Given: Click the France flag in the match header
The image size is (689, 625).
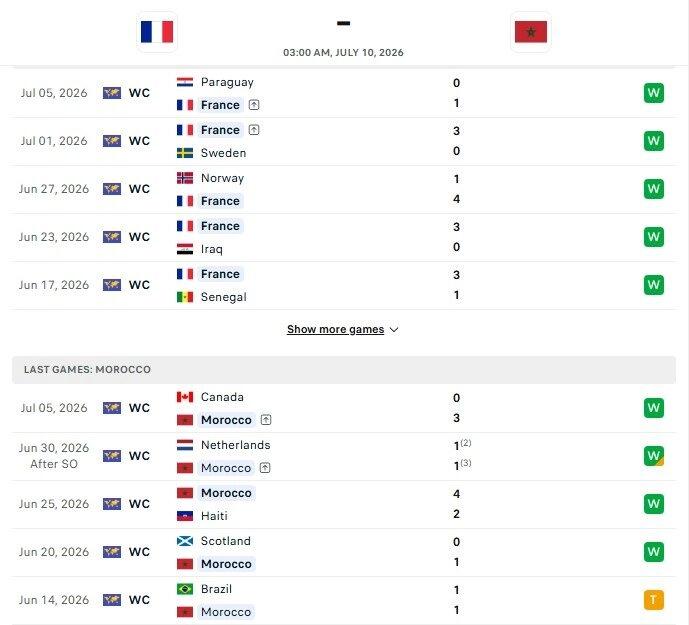Looking at the screenshot, I should (x=157, y=32).
